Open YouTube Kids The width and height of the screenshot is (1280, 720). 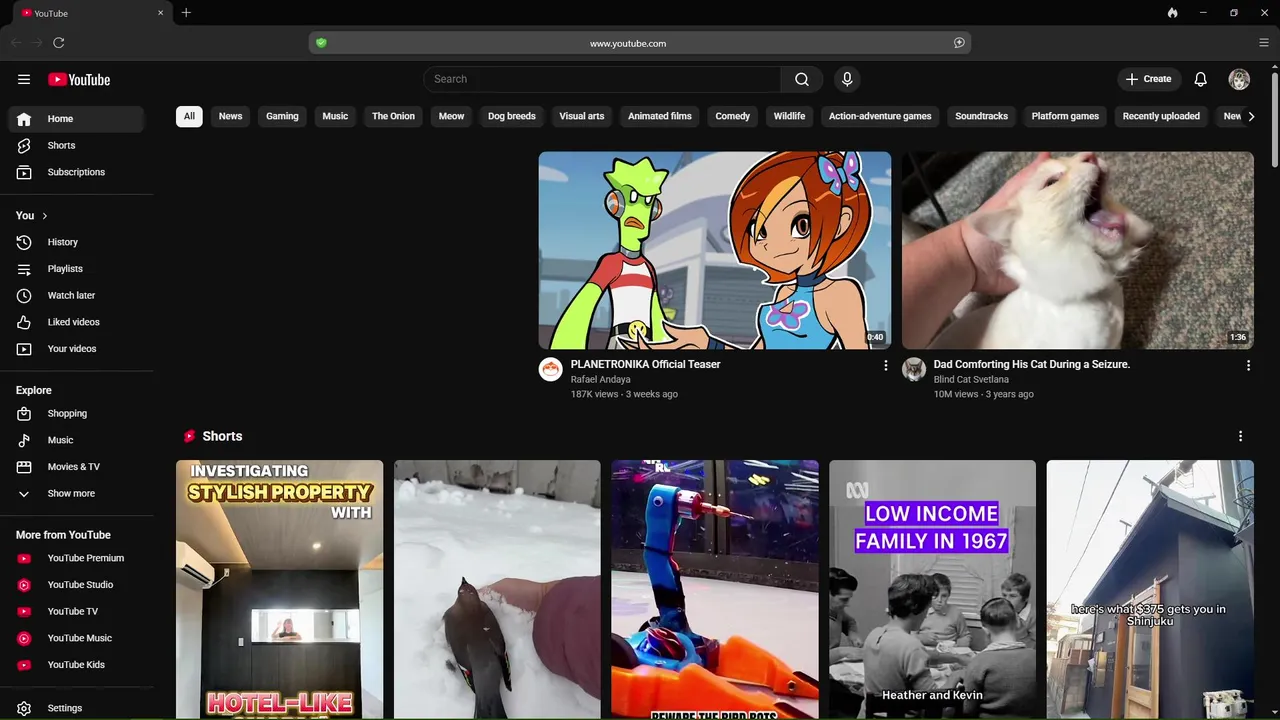point(76,665)
